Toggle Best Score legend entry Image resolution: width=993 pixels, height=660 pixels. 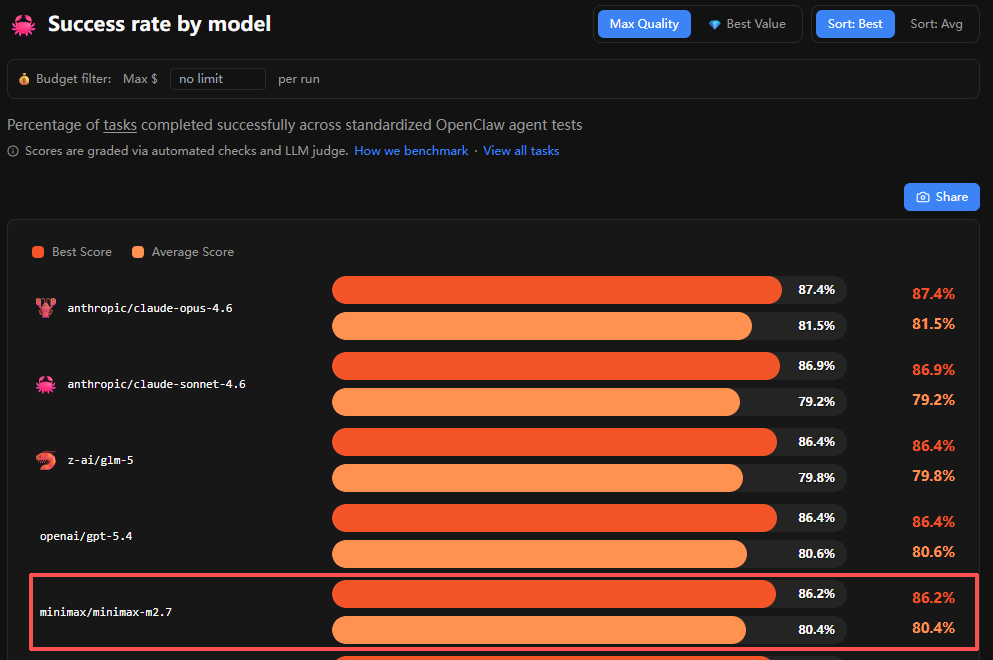pos(72,252)
